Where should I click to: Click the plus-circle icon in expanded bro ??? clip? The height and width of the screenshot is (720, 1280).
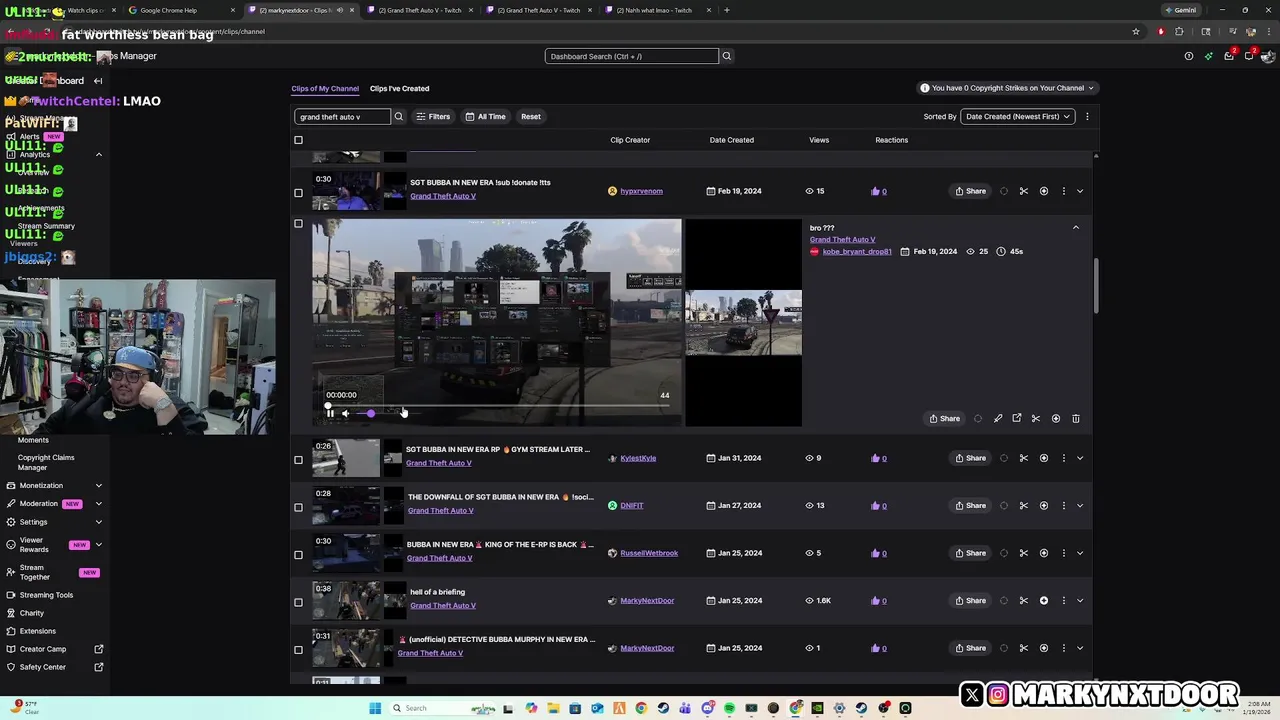tap(1056, 419)
